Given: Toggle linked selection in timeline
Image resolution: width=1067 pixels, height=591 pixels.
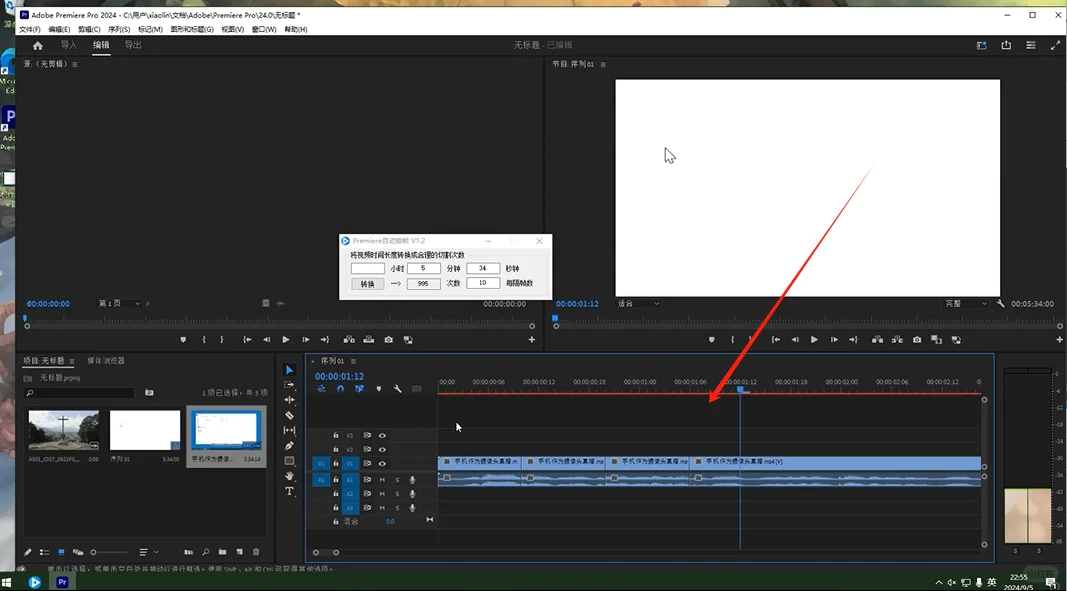Looking at the screenshot, I should (x=359, y=389).
